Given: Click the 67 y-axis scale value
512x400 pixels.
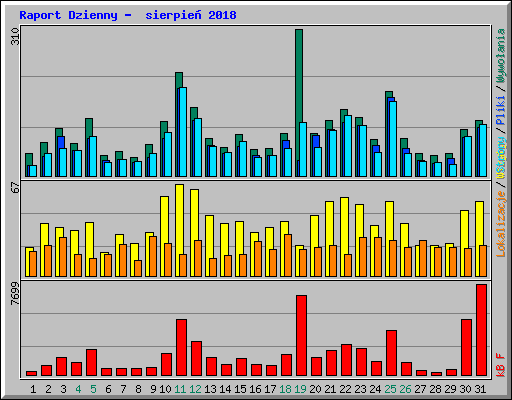Looking at the screenshot, I should [15, 188].
